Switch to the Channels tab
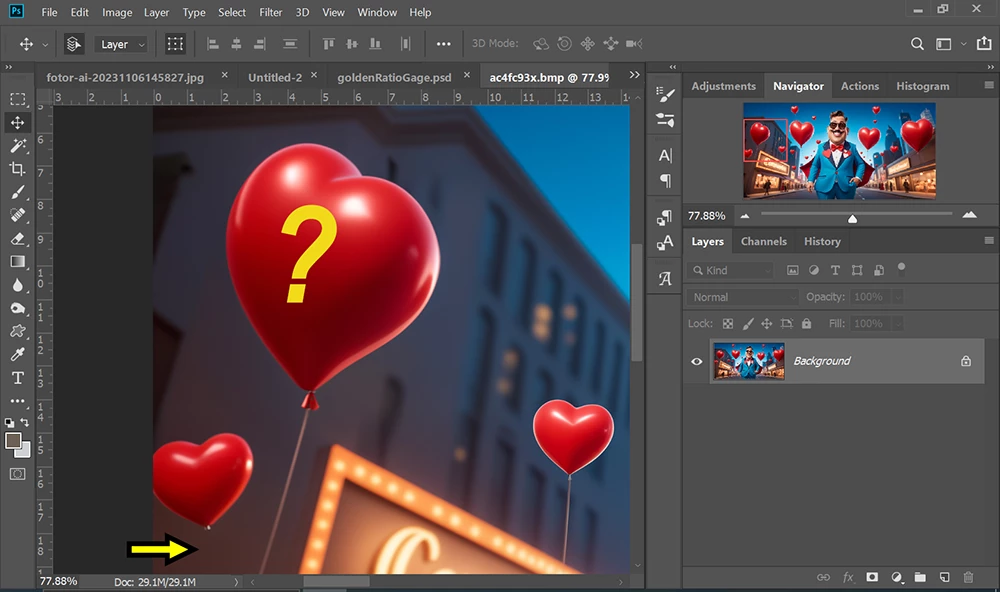 tap(763, 241)
